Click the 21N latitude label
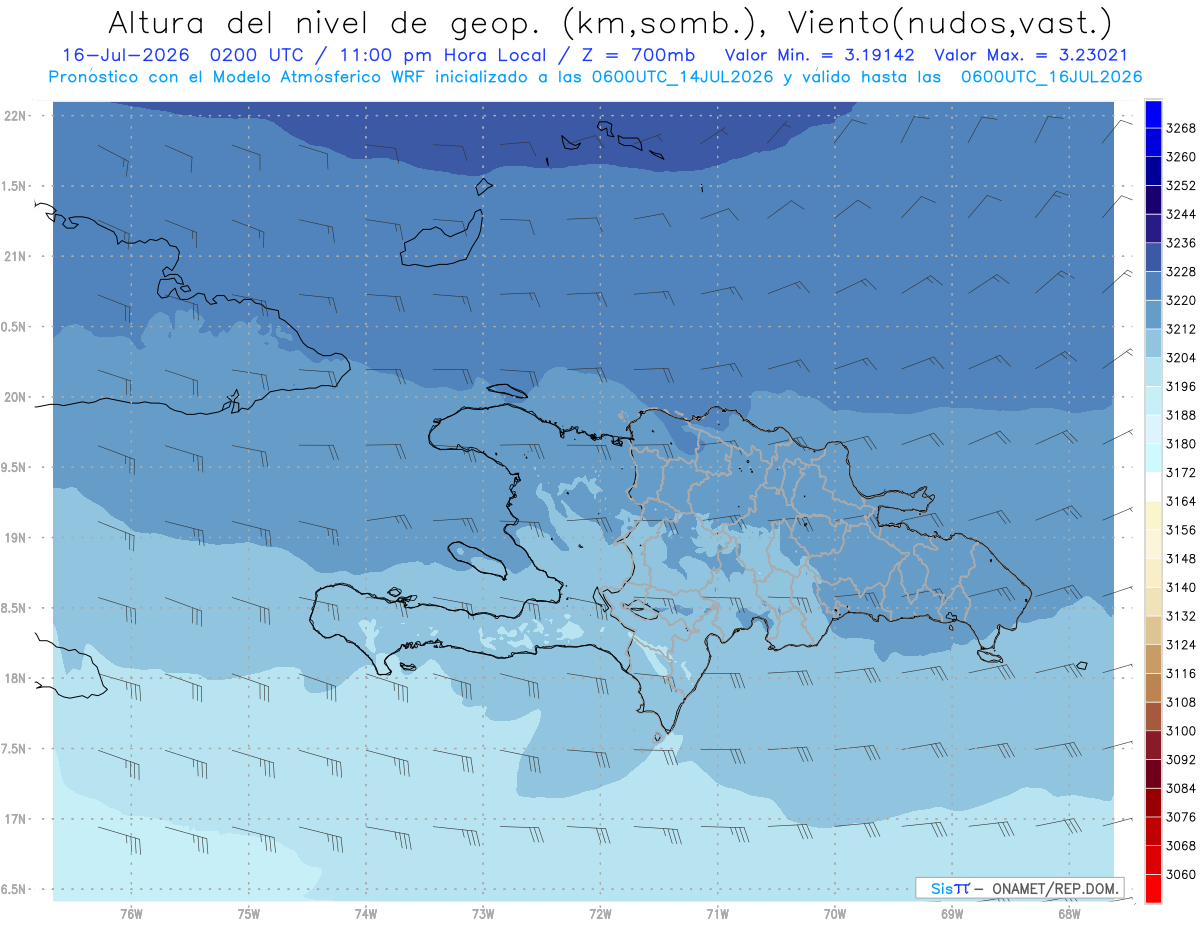The image size is (1200, 927). point(15,257)
